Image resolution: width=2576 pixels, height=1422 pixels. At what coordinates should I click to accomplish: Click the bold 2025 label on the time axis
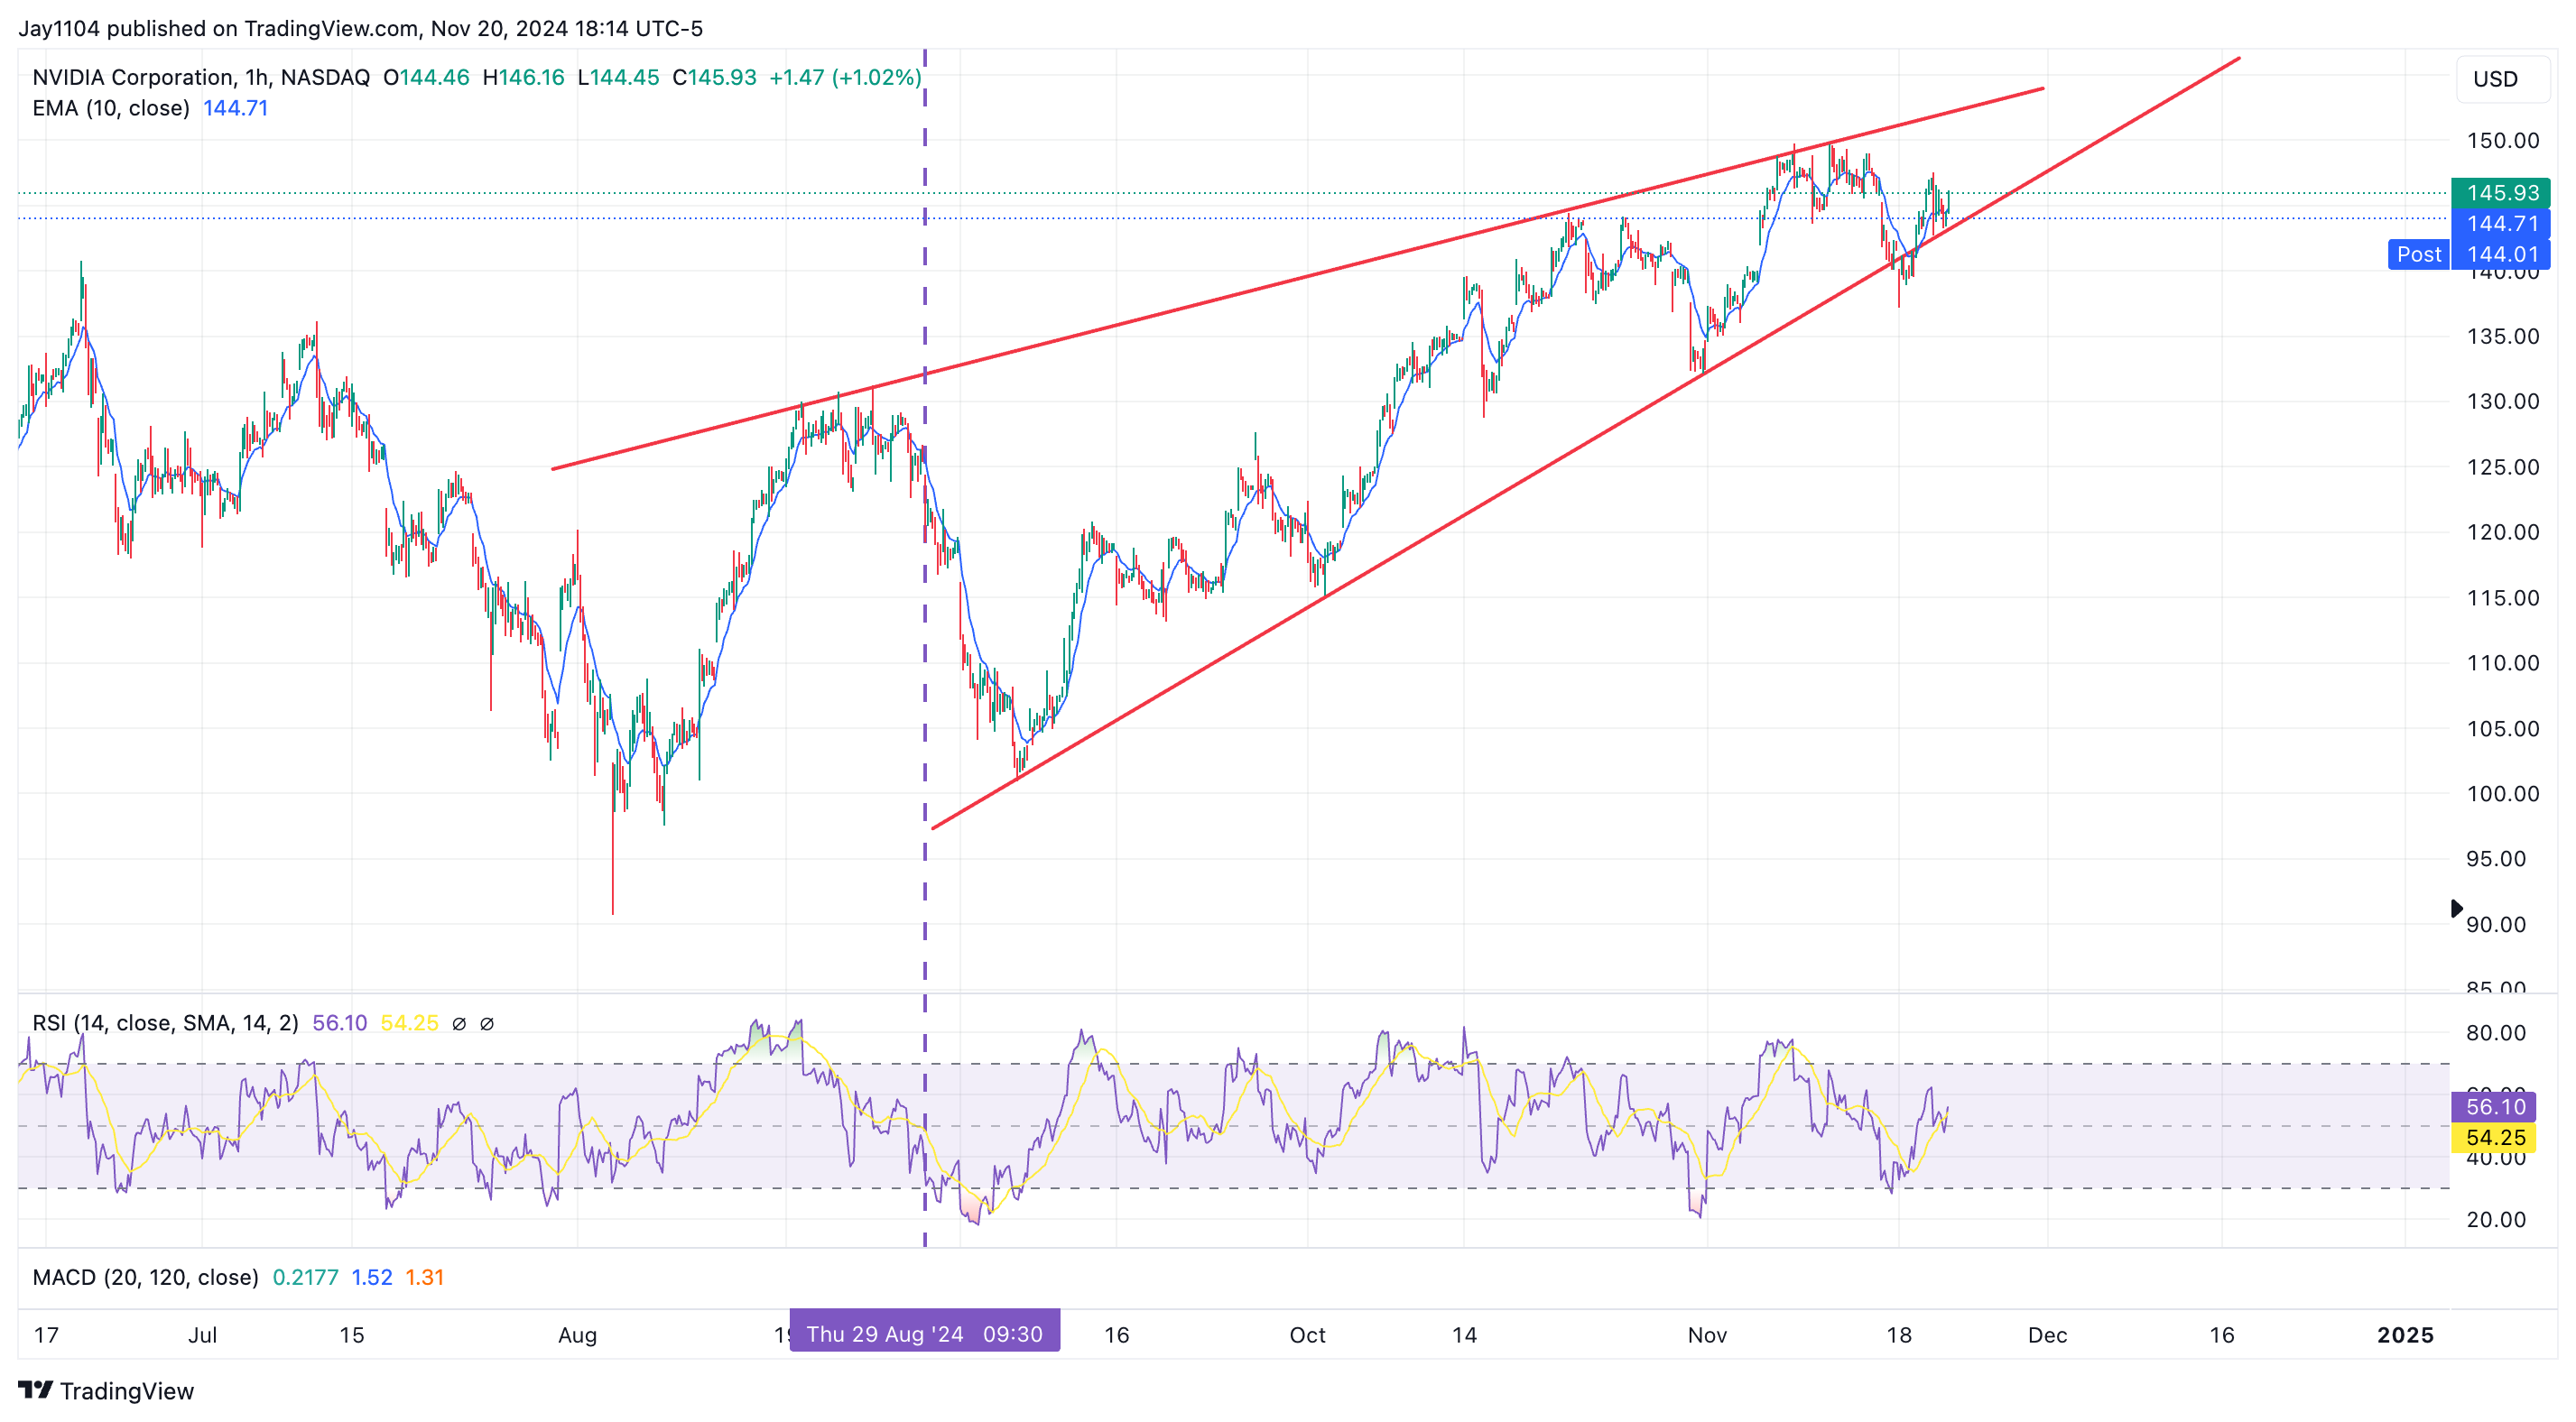click(x=2405, y=1335)
